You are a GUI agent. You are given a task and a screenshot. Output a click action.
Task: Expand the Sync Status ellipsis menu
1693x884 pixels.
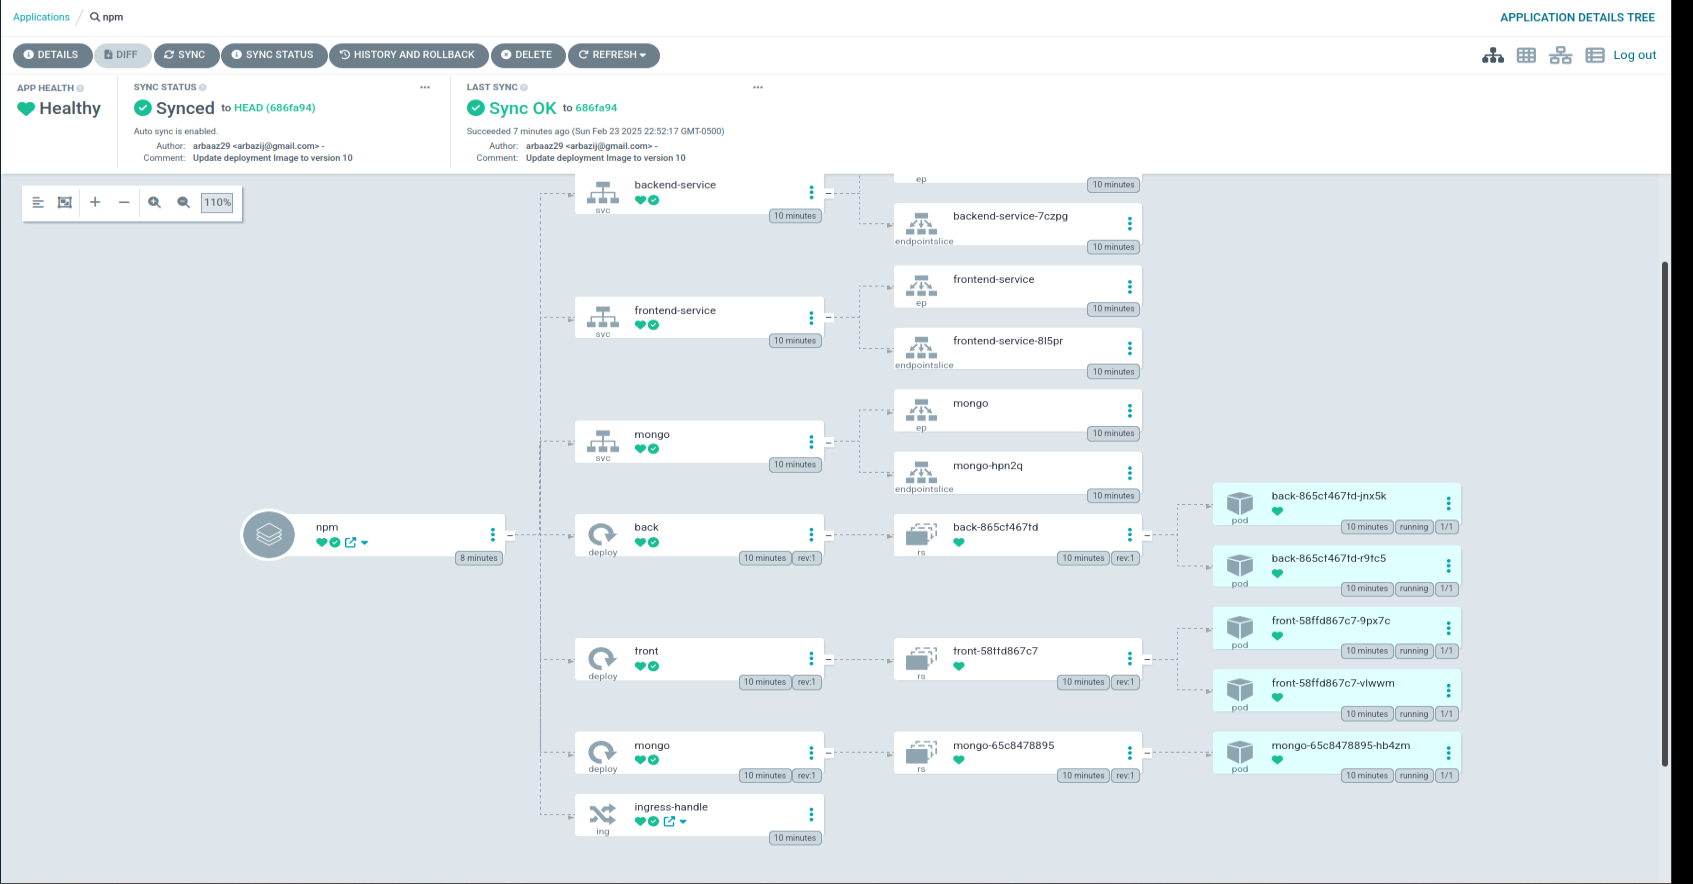(x=425, y=88)
